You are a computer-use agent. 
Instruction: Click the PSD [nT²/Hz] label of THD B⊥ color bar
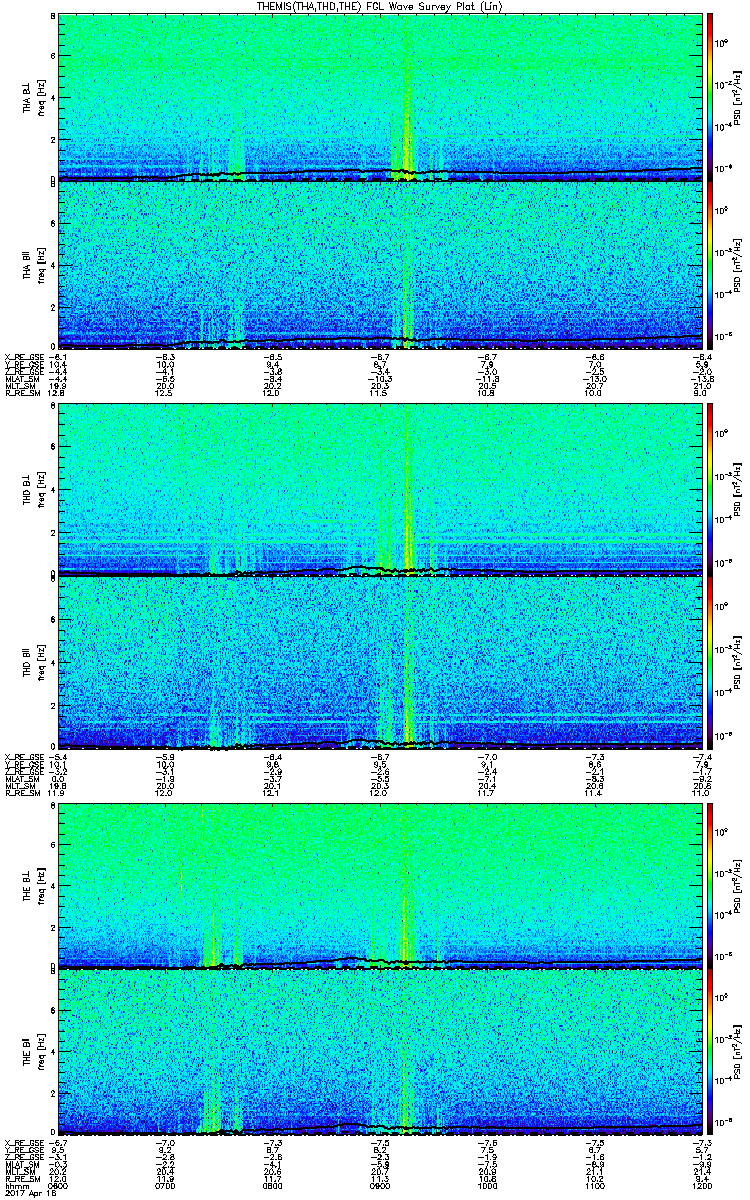[738, 490]
